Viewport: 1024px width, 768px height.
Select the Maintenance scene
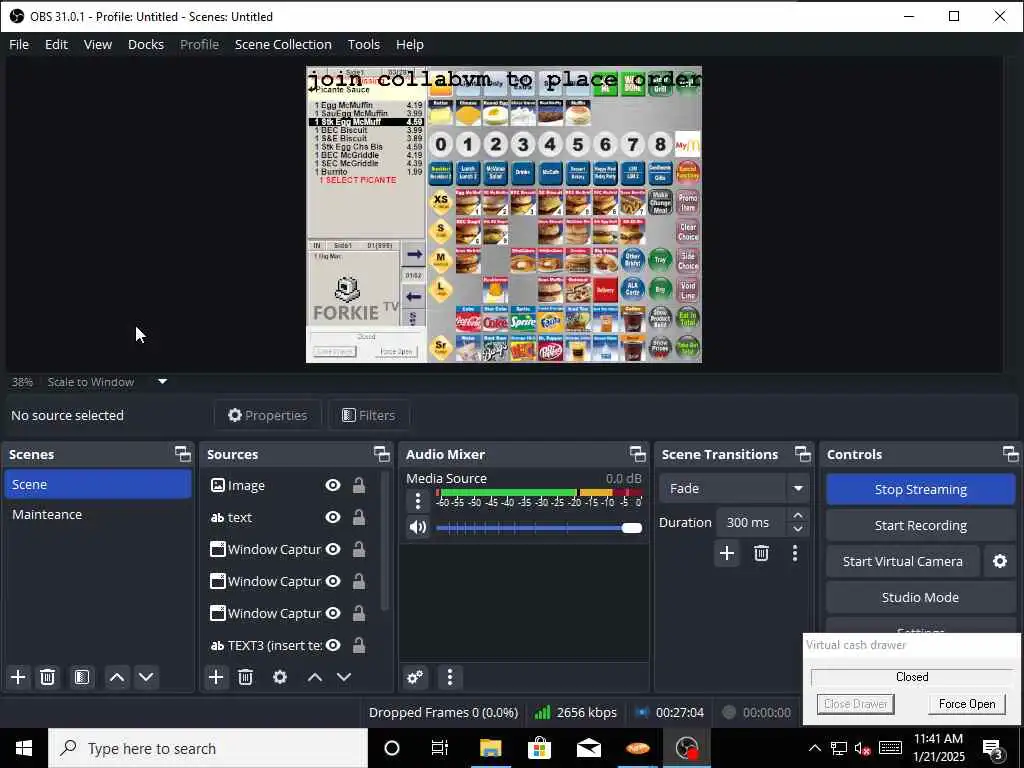(x=98, y=515)
